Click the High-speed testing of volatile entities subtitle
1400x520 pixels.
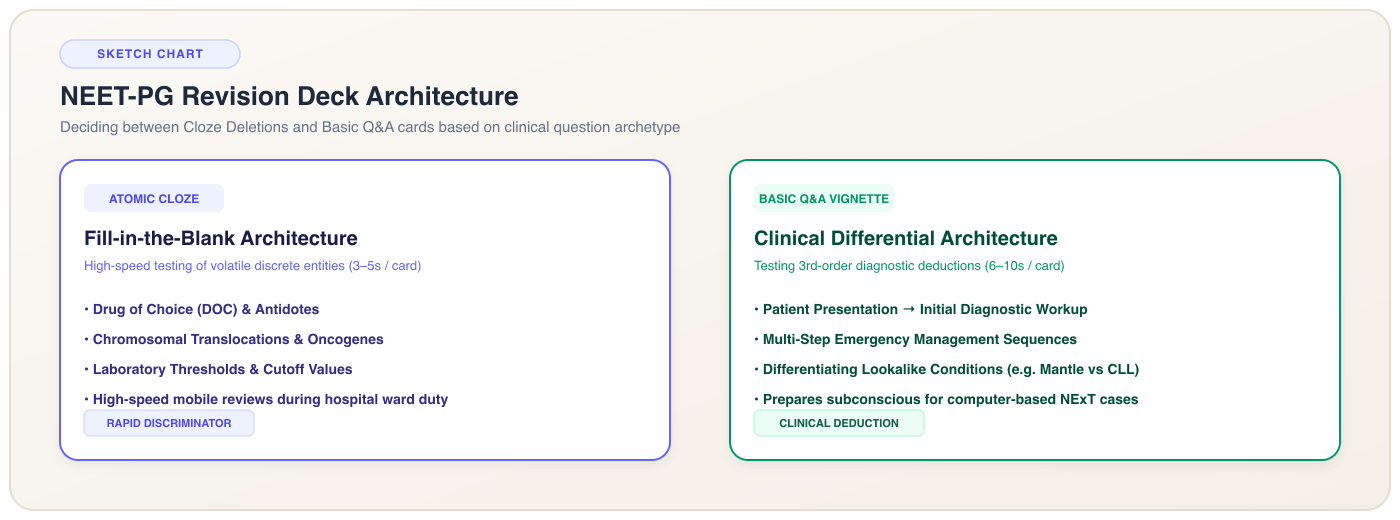[x=252, y=266]
